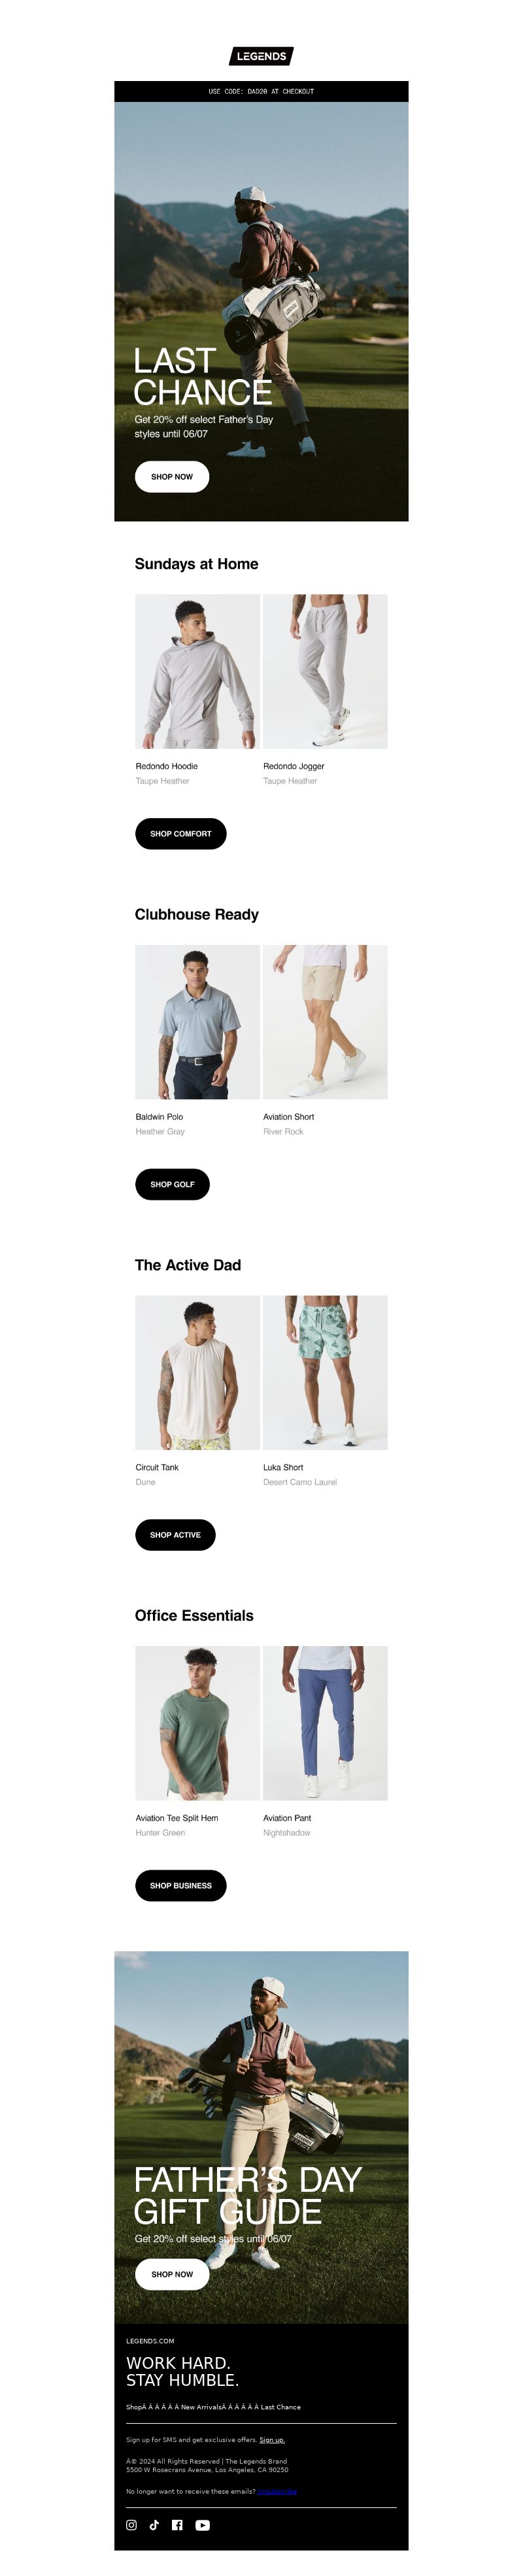Open the Facebook icon in footer
The height and width of the screenshot is (2576, 523).
[177, 2525]
